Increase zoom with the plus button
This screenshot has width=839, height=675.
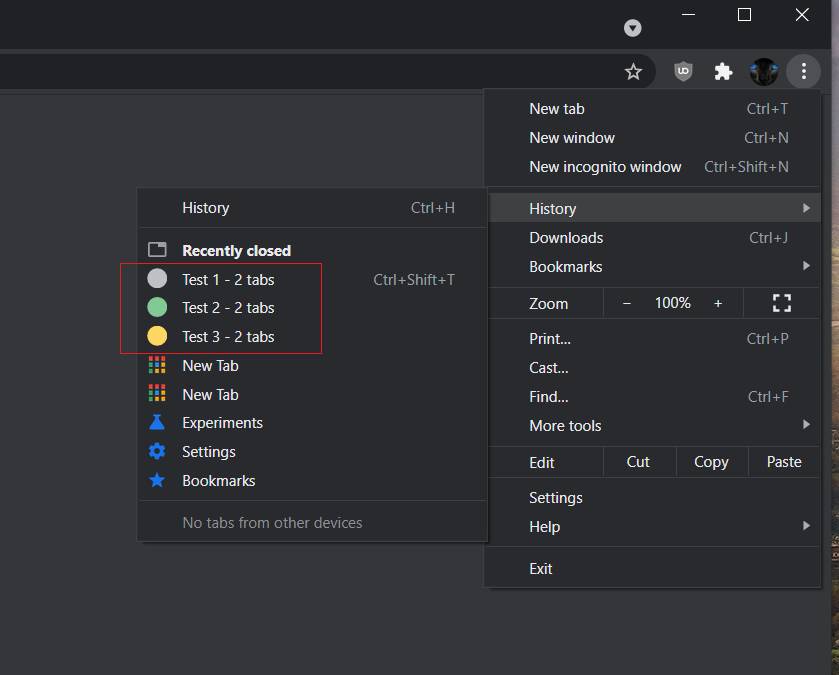click(718, 303)
